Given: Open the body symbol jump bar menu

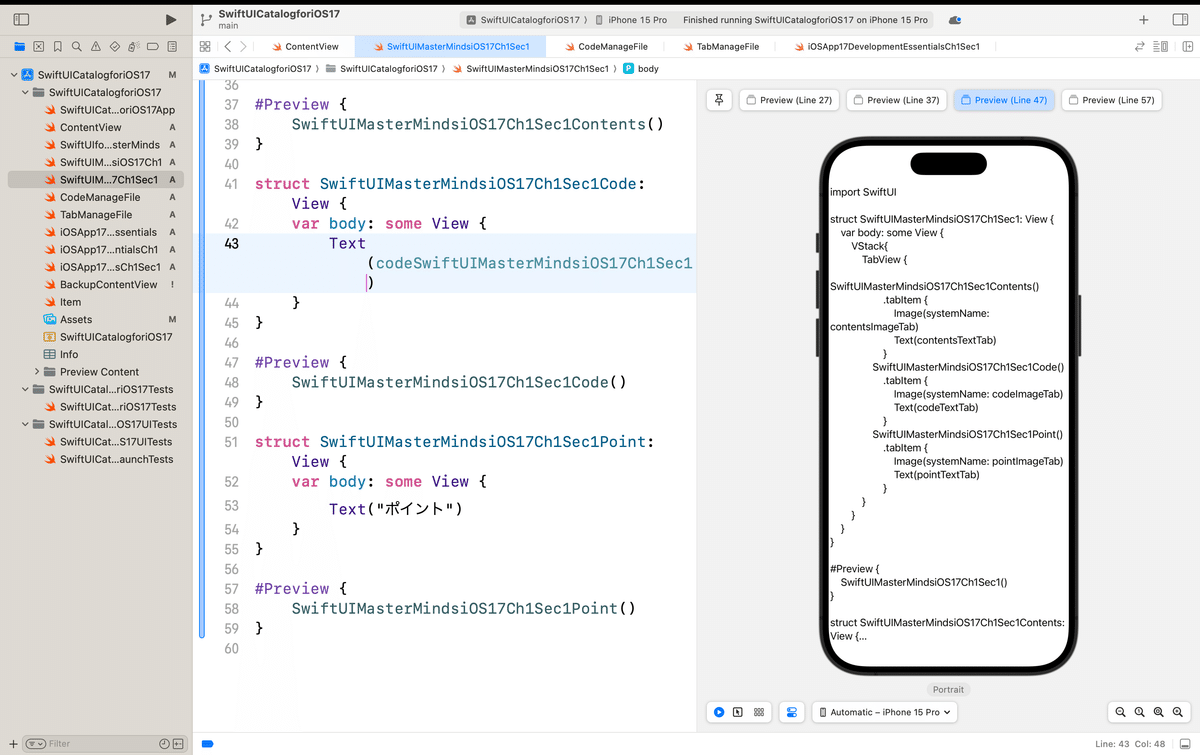Looking at the screenshot, I should [640, 68].
